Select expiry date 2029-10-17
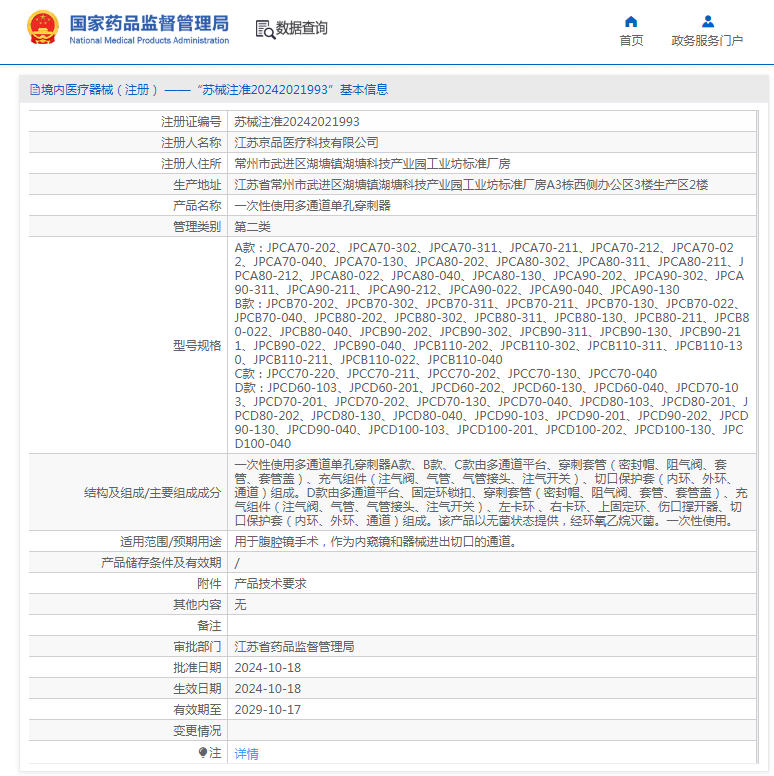Image resolution: width=774 pixels, height=776 pixels. tap(268, 709)
